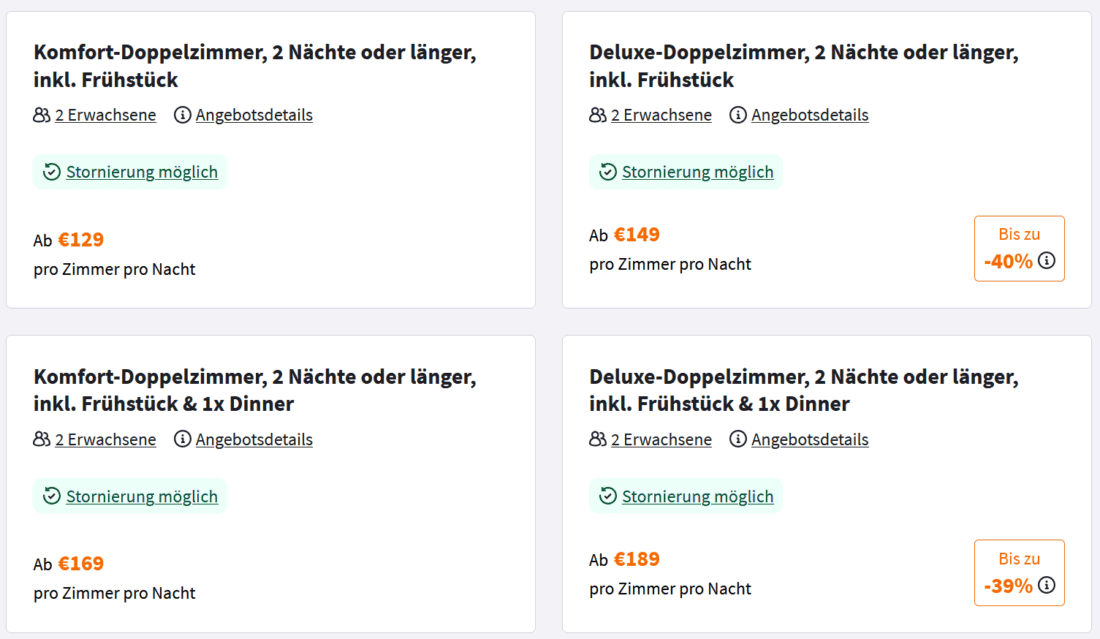Select Komfort-Doppelzimmer breakfast-only offer title
Image resolution: width=1100 pixels, height=639 pixels.
pos(255,66)
